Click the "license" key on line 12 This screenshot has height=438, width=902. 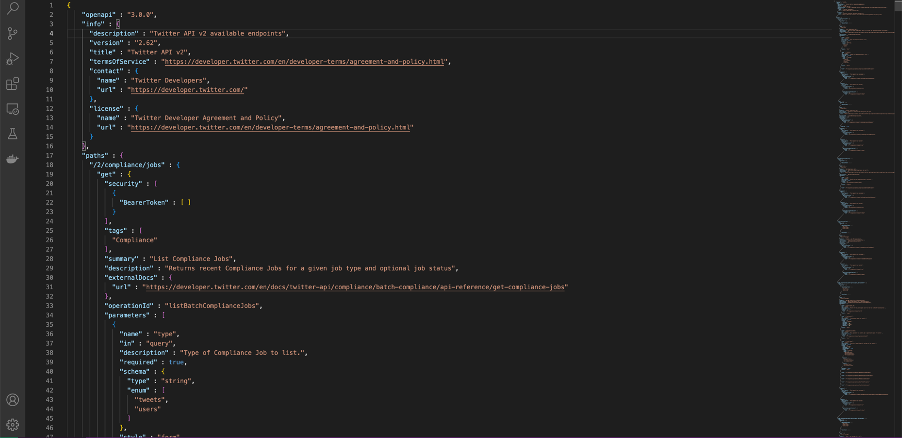(x=106, y=108)
